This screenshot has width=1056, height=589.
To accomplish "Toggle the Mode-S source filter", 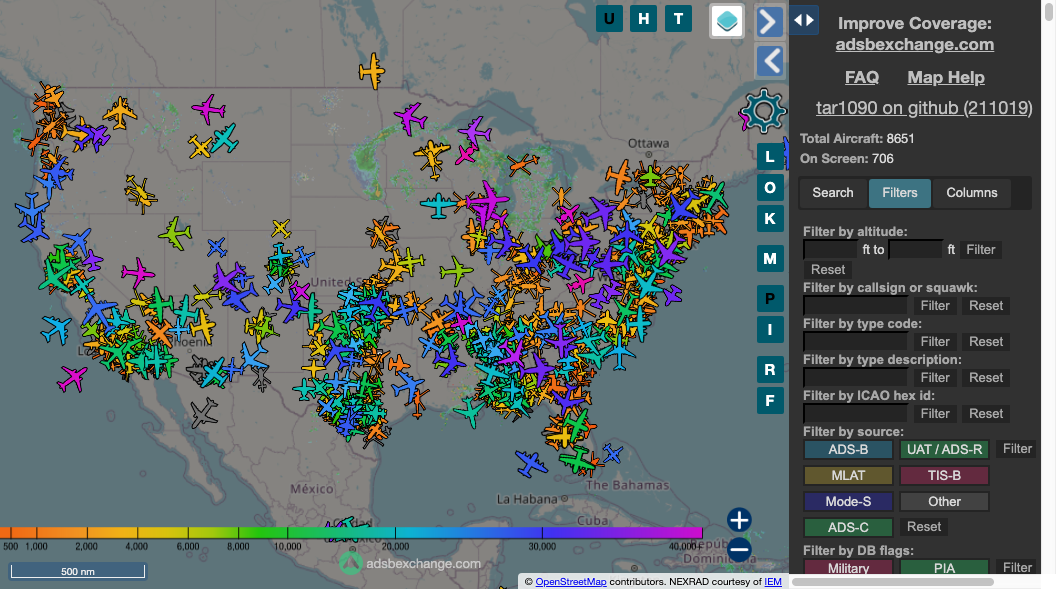I will [848, 501].
